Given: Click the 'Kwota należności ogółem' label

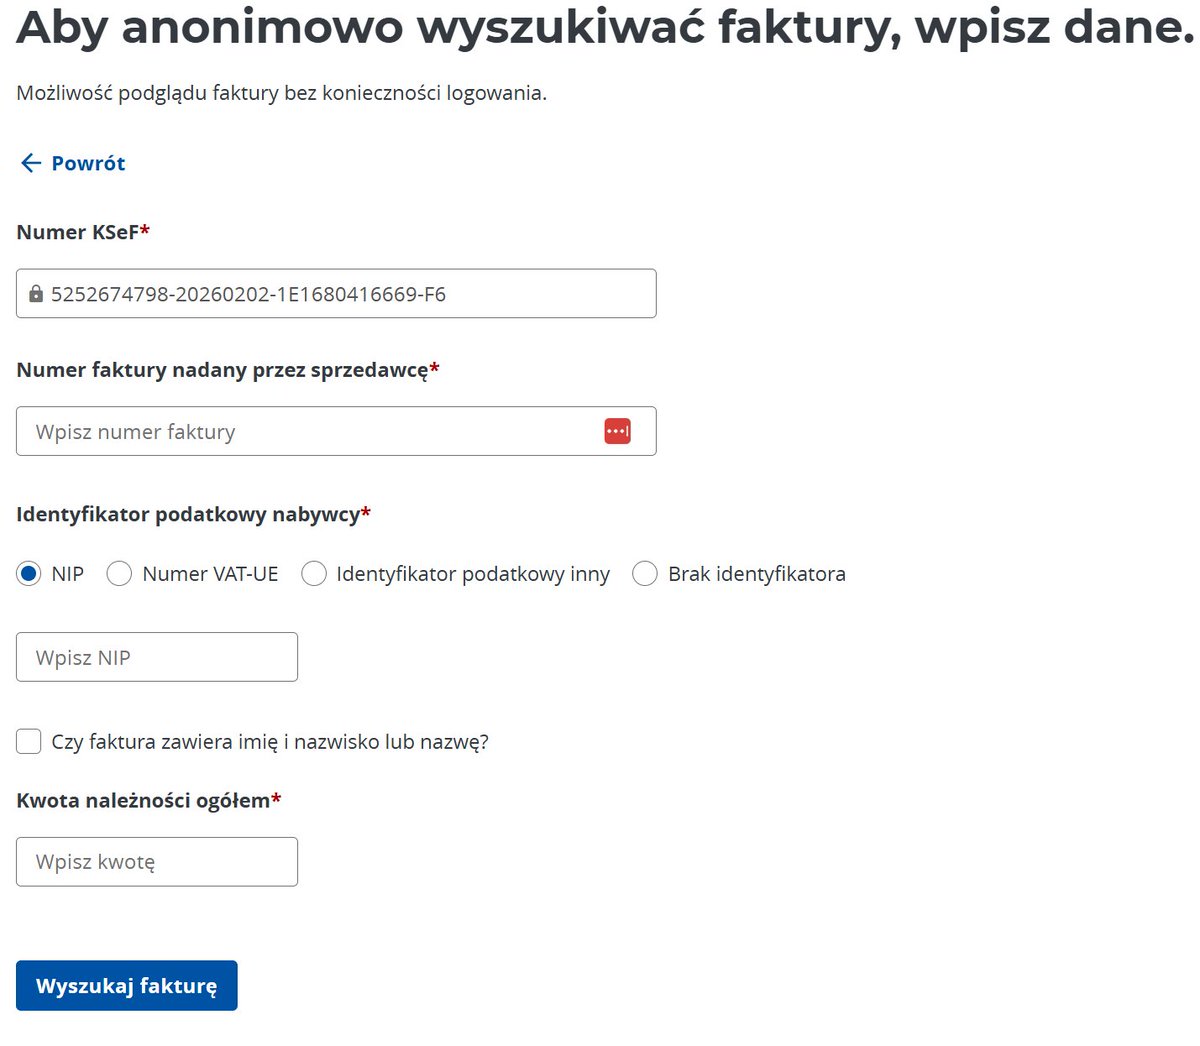Looking at the screenshot, I should pos(149,800).
